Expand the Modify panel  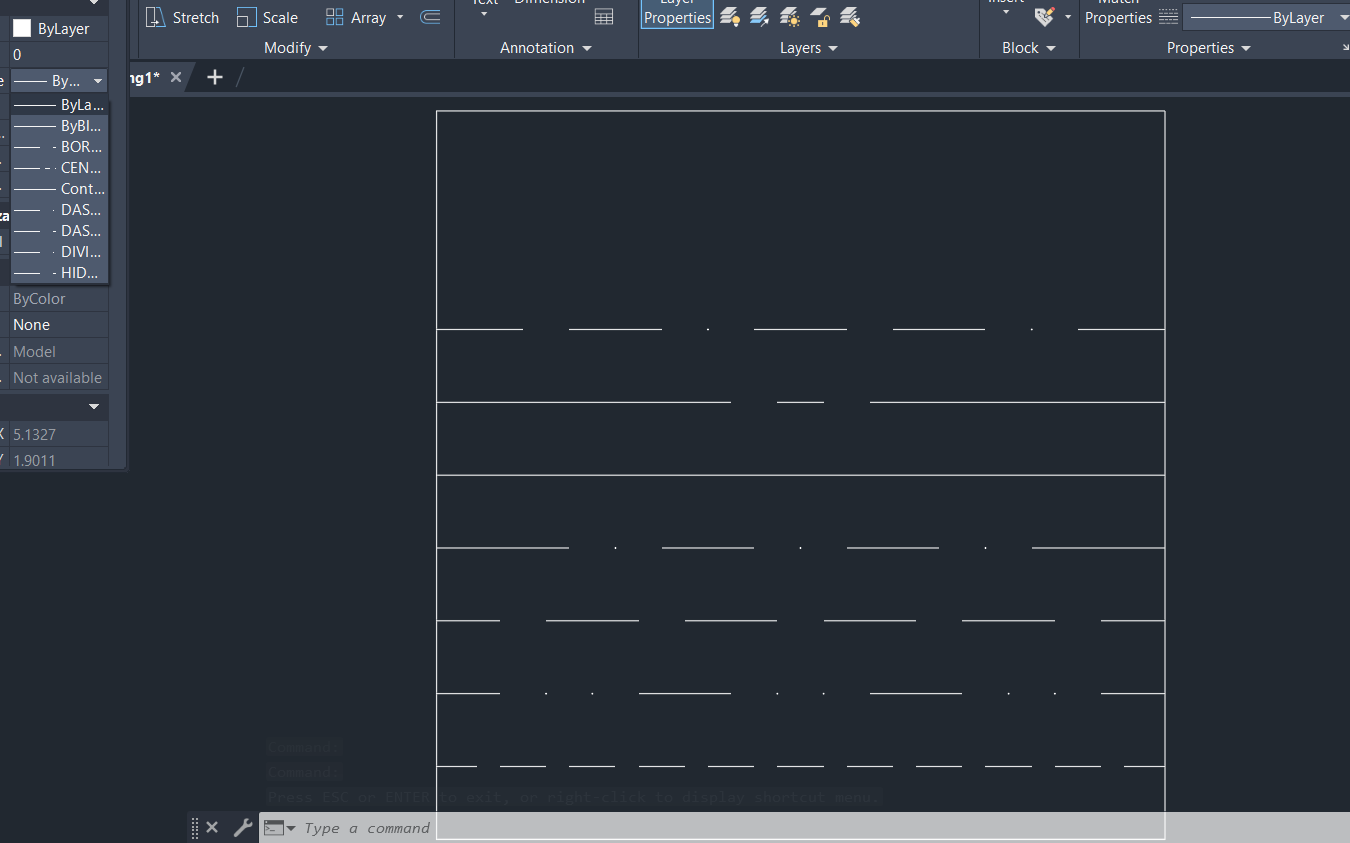[296, 47]
